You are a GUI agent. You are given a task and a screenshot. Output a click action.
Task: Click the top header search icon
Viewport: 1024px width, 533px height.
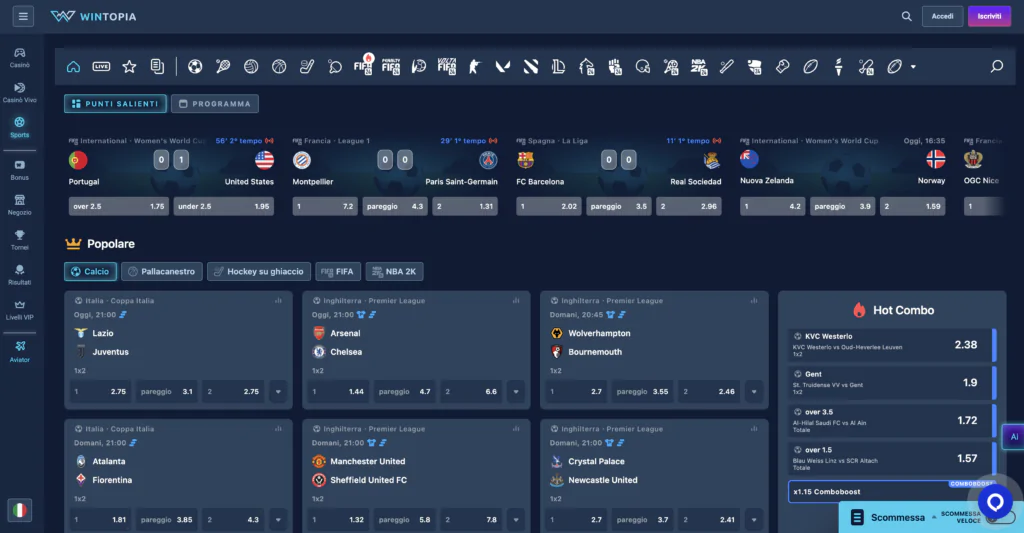906,16
